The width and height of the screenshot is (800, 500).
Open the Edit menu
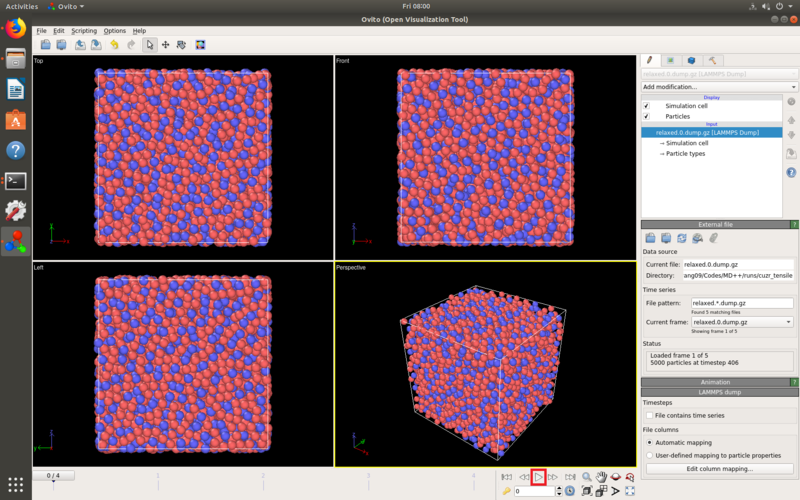(x=59, y=31)
